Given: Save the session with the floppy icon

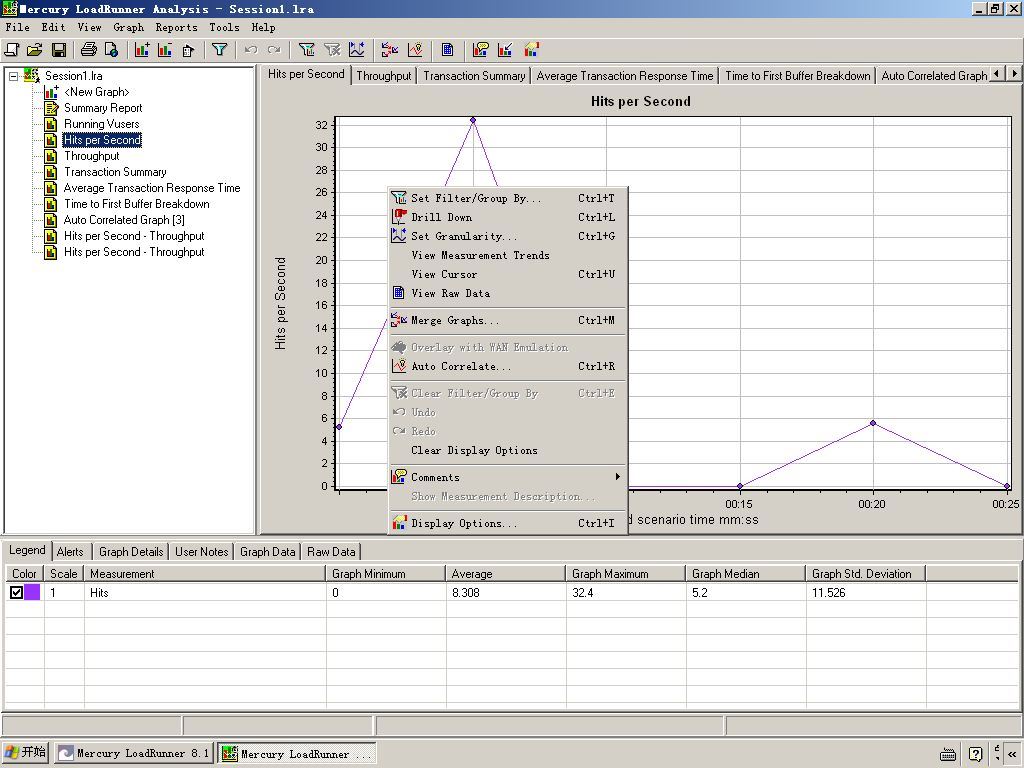Looking at the screenshot, I should (59, 50).
